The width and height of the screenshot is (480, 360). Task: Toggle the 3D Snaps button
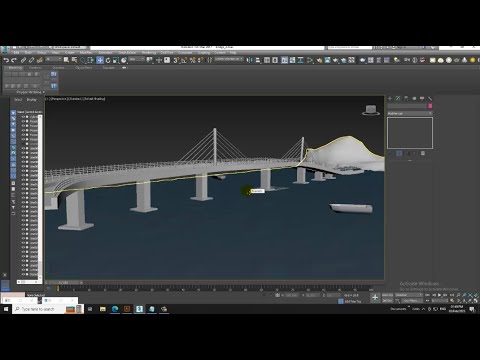pyautogui.click(x=176, y=60)
